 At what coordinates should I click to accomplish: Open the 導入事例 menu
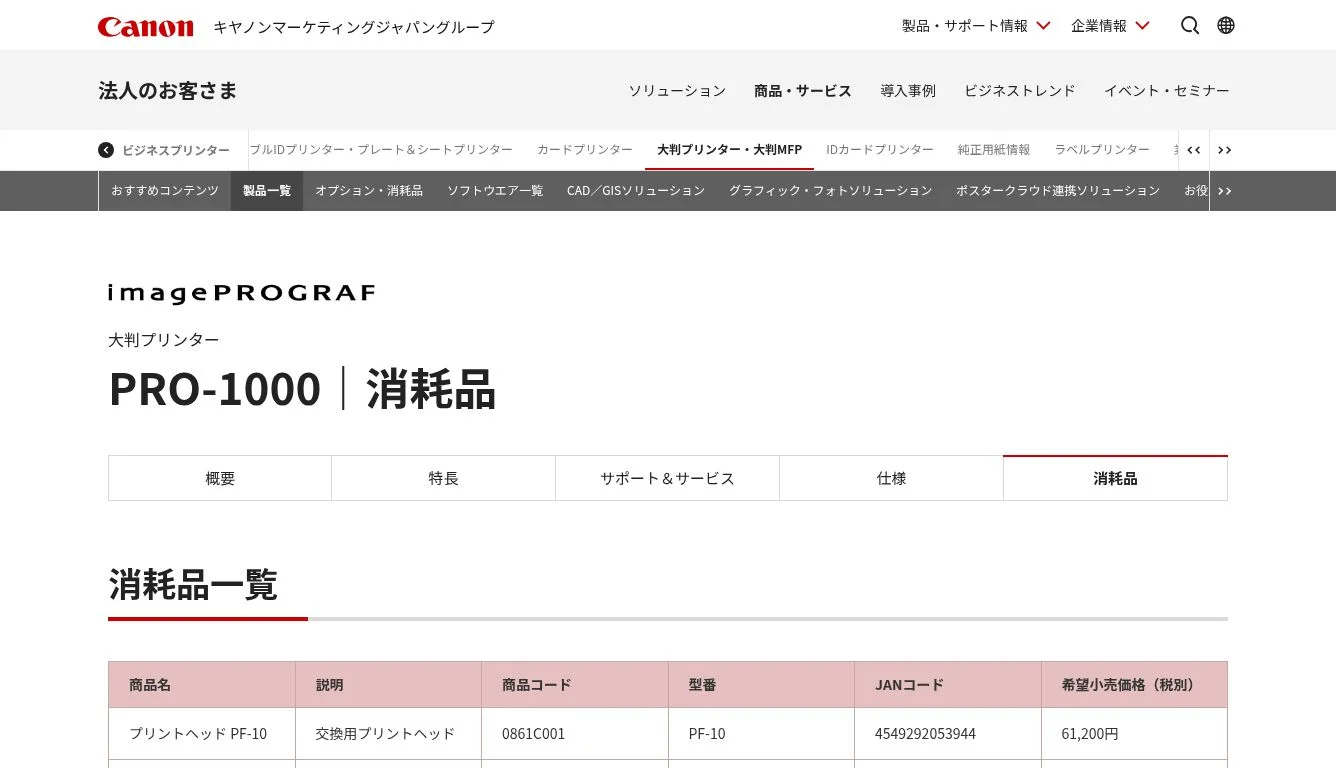908,91
